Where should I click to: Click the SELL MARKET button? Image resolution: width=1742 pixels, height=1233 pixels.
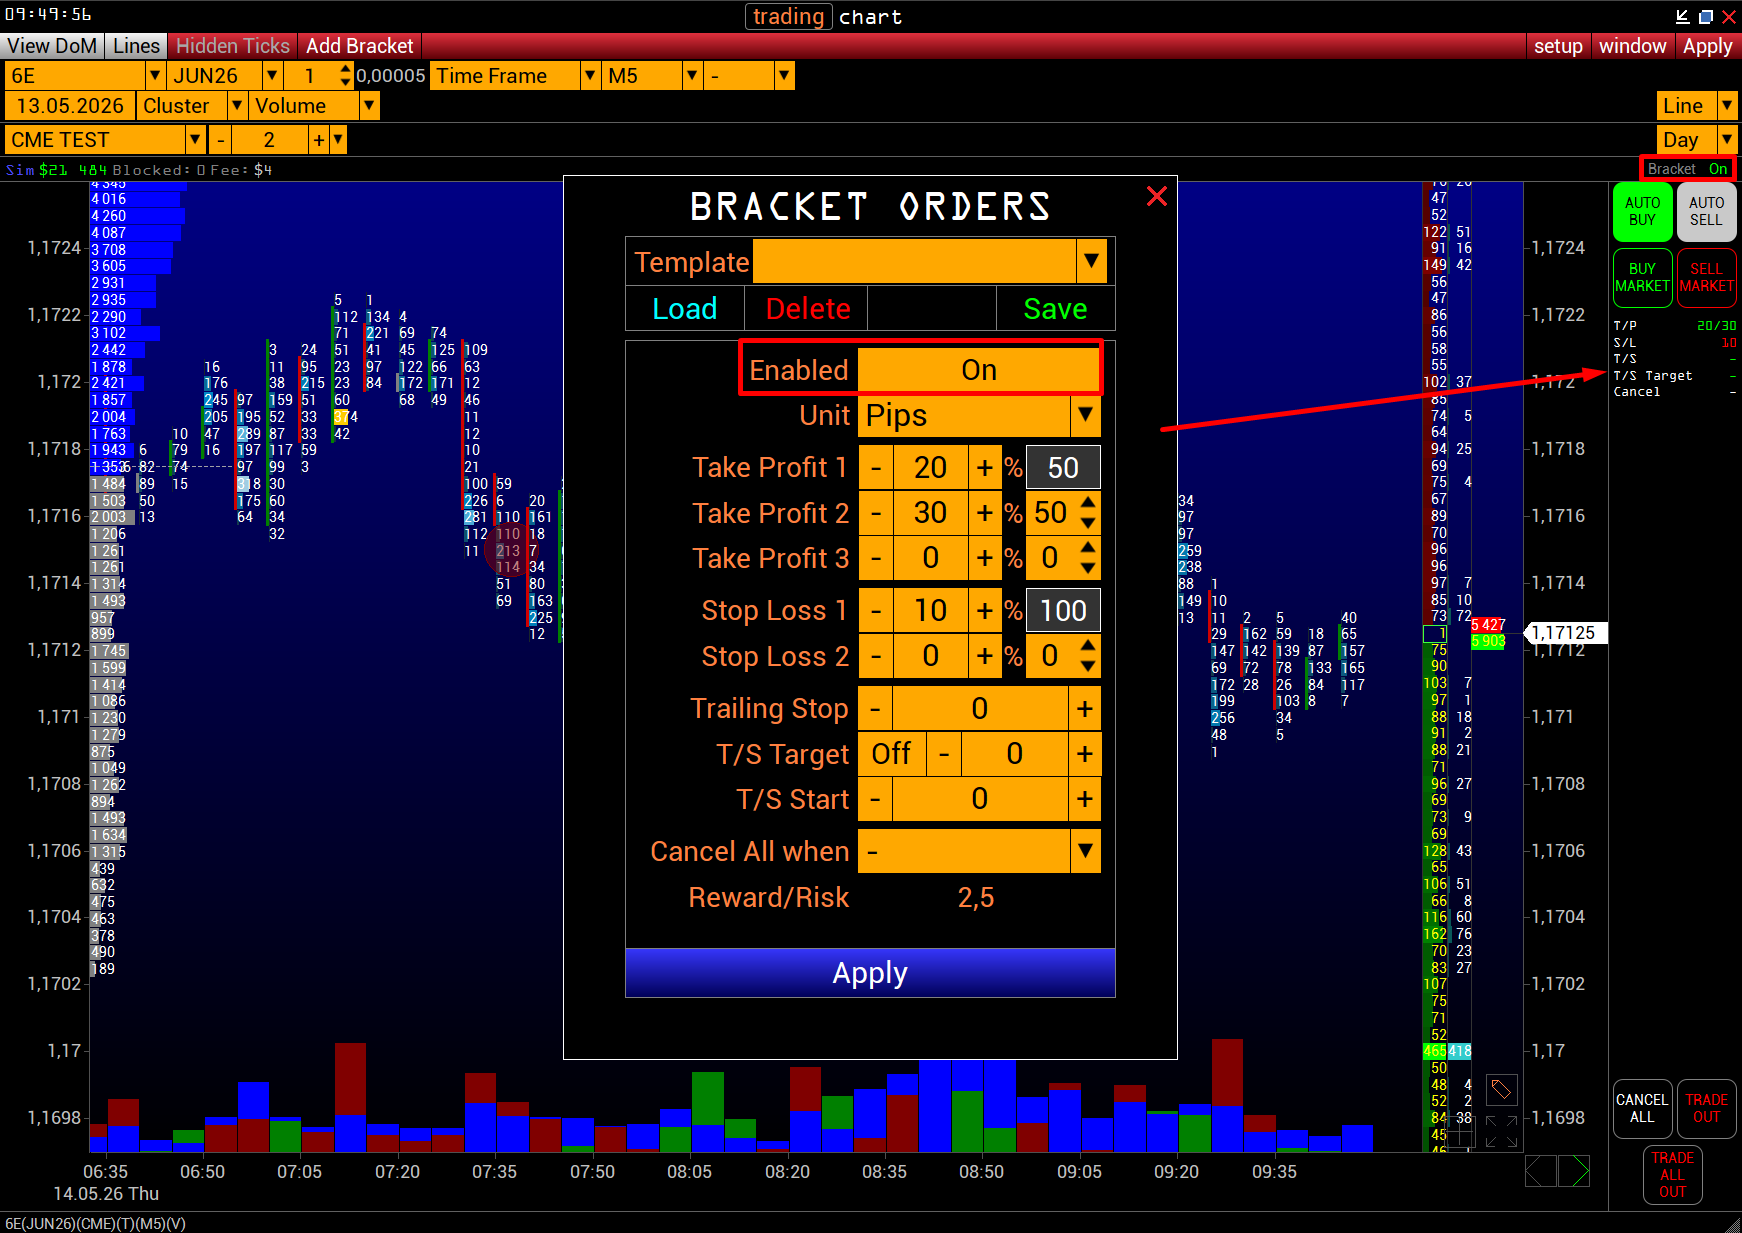tap(1706, 277)
